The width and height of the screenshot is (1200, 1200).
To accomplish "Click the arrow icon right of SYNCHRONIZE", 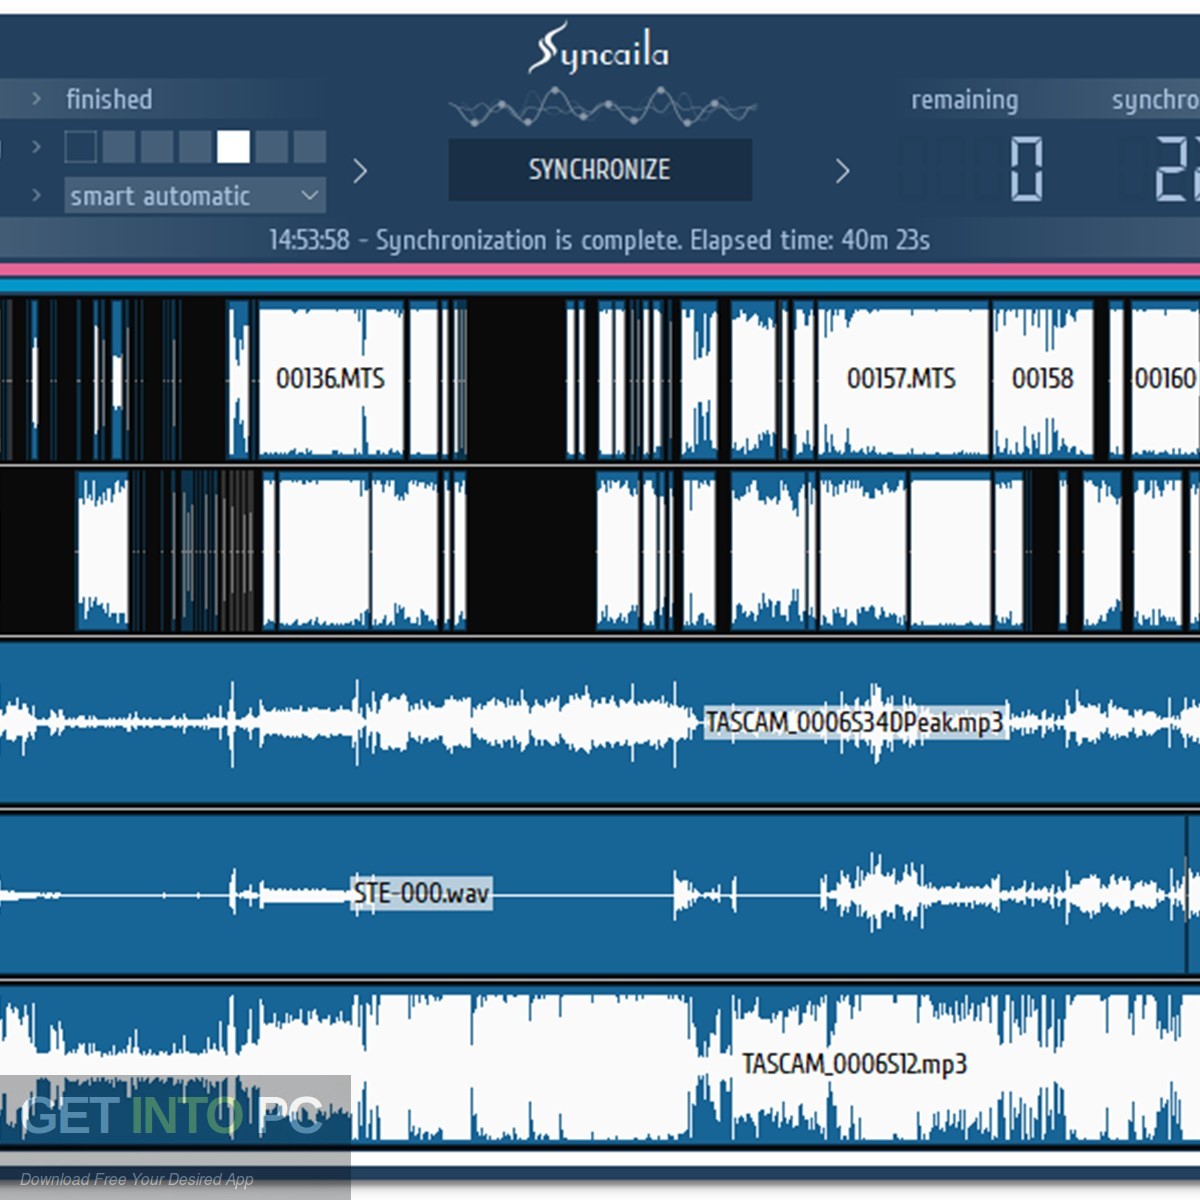I will [843, 170].
